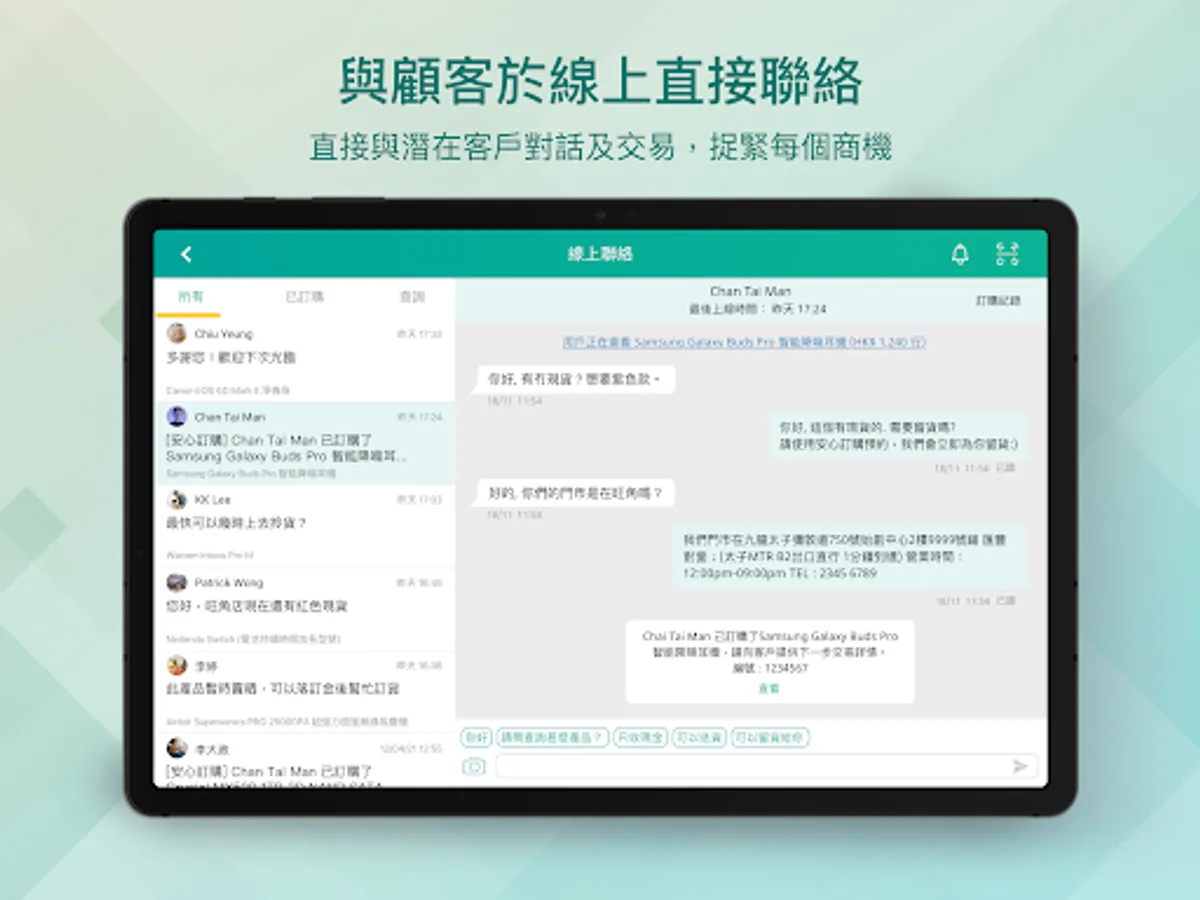Viewport: 1200px width, 900px height.
Task: Select the 所有 tab
Action: pyautogui.click(x=190, y=297)
